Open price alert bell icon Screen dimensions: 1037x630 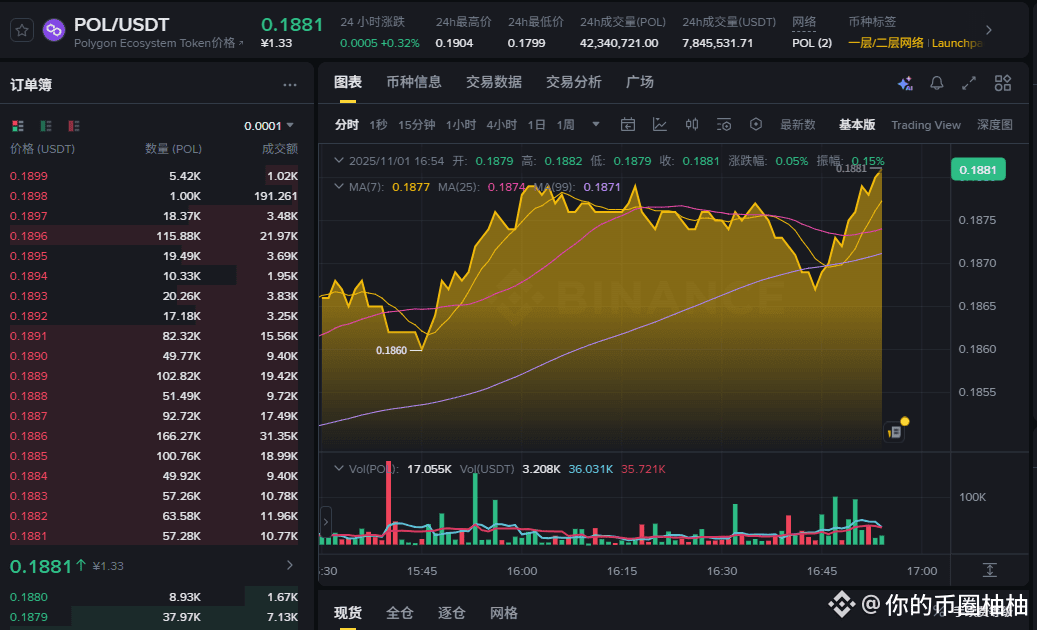click(x=936, y=83)
